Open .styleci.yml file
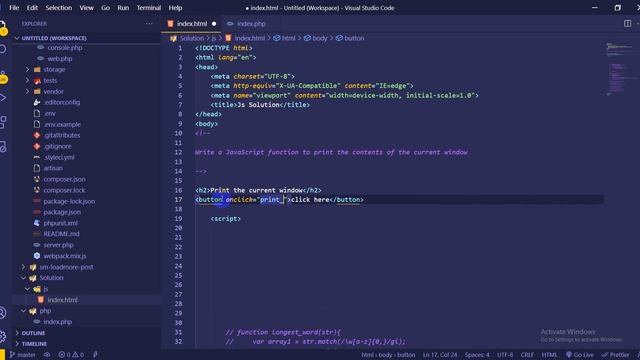Screen dimensions: 640x360 point(59,157)
